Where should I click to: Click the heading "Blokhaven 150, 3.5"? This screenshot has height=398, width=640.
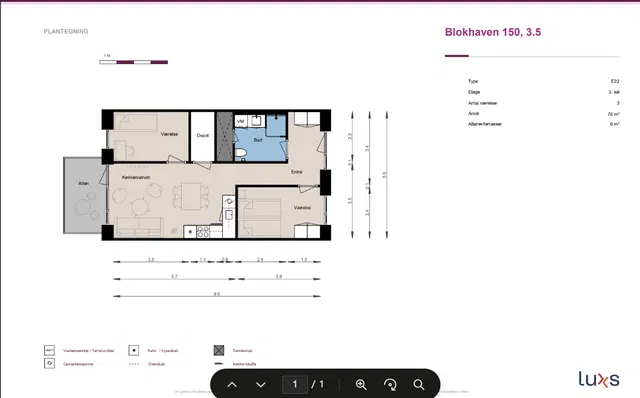[493, 32]
